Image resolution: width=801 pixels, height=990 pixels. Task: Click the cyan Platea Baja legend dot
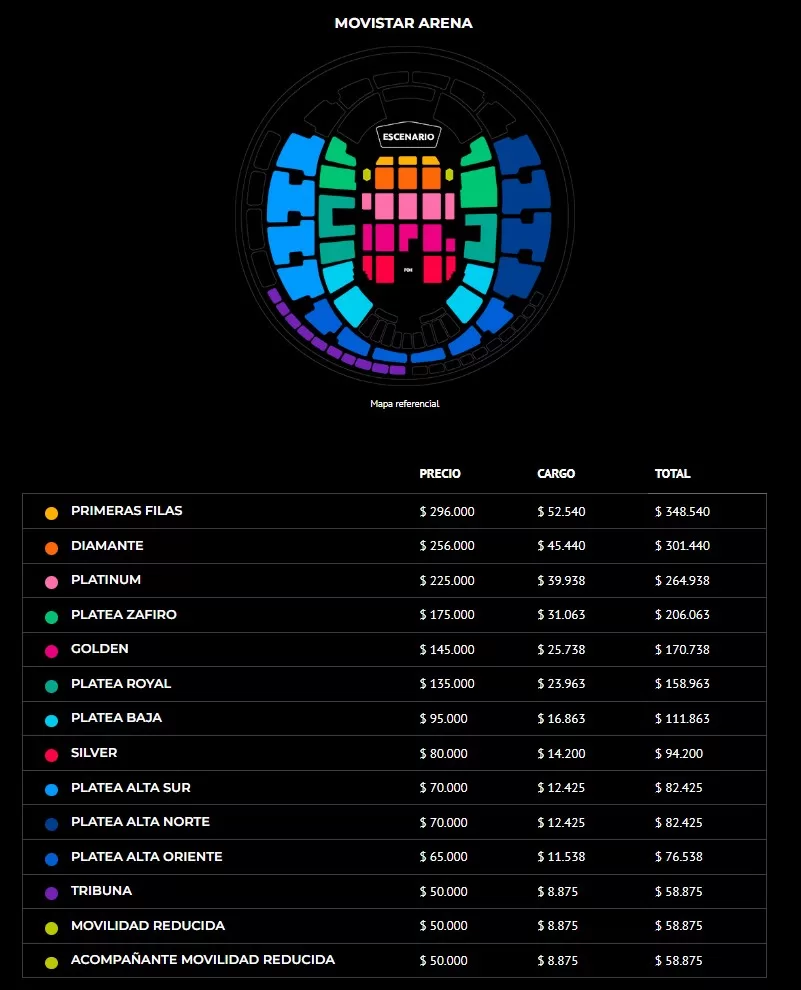pos(51,720)
